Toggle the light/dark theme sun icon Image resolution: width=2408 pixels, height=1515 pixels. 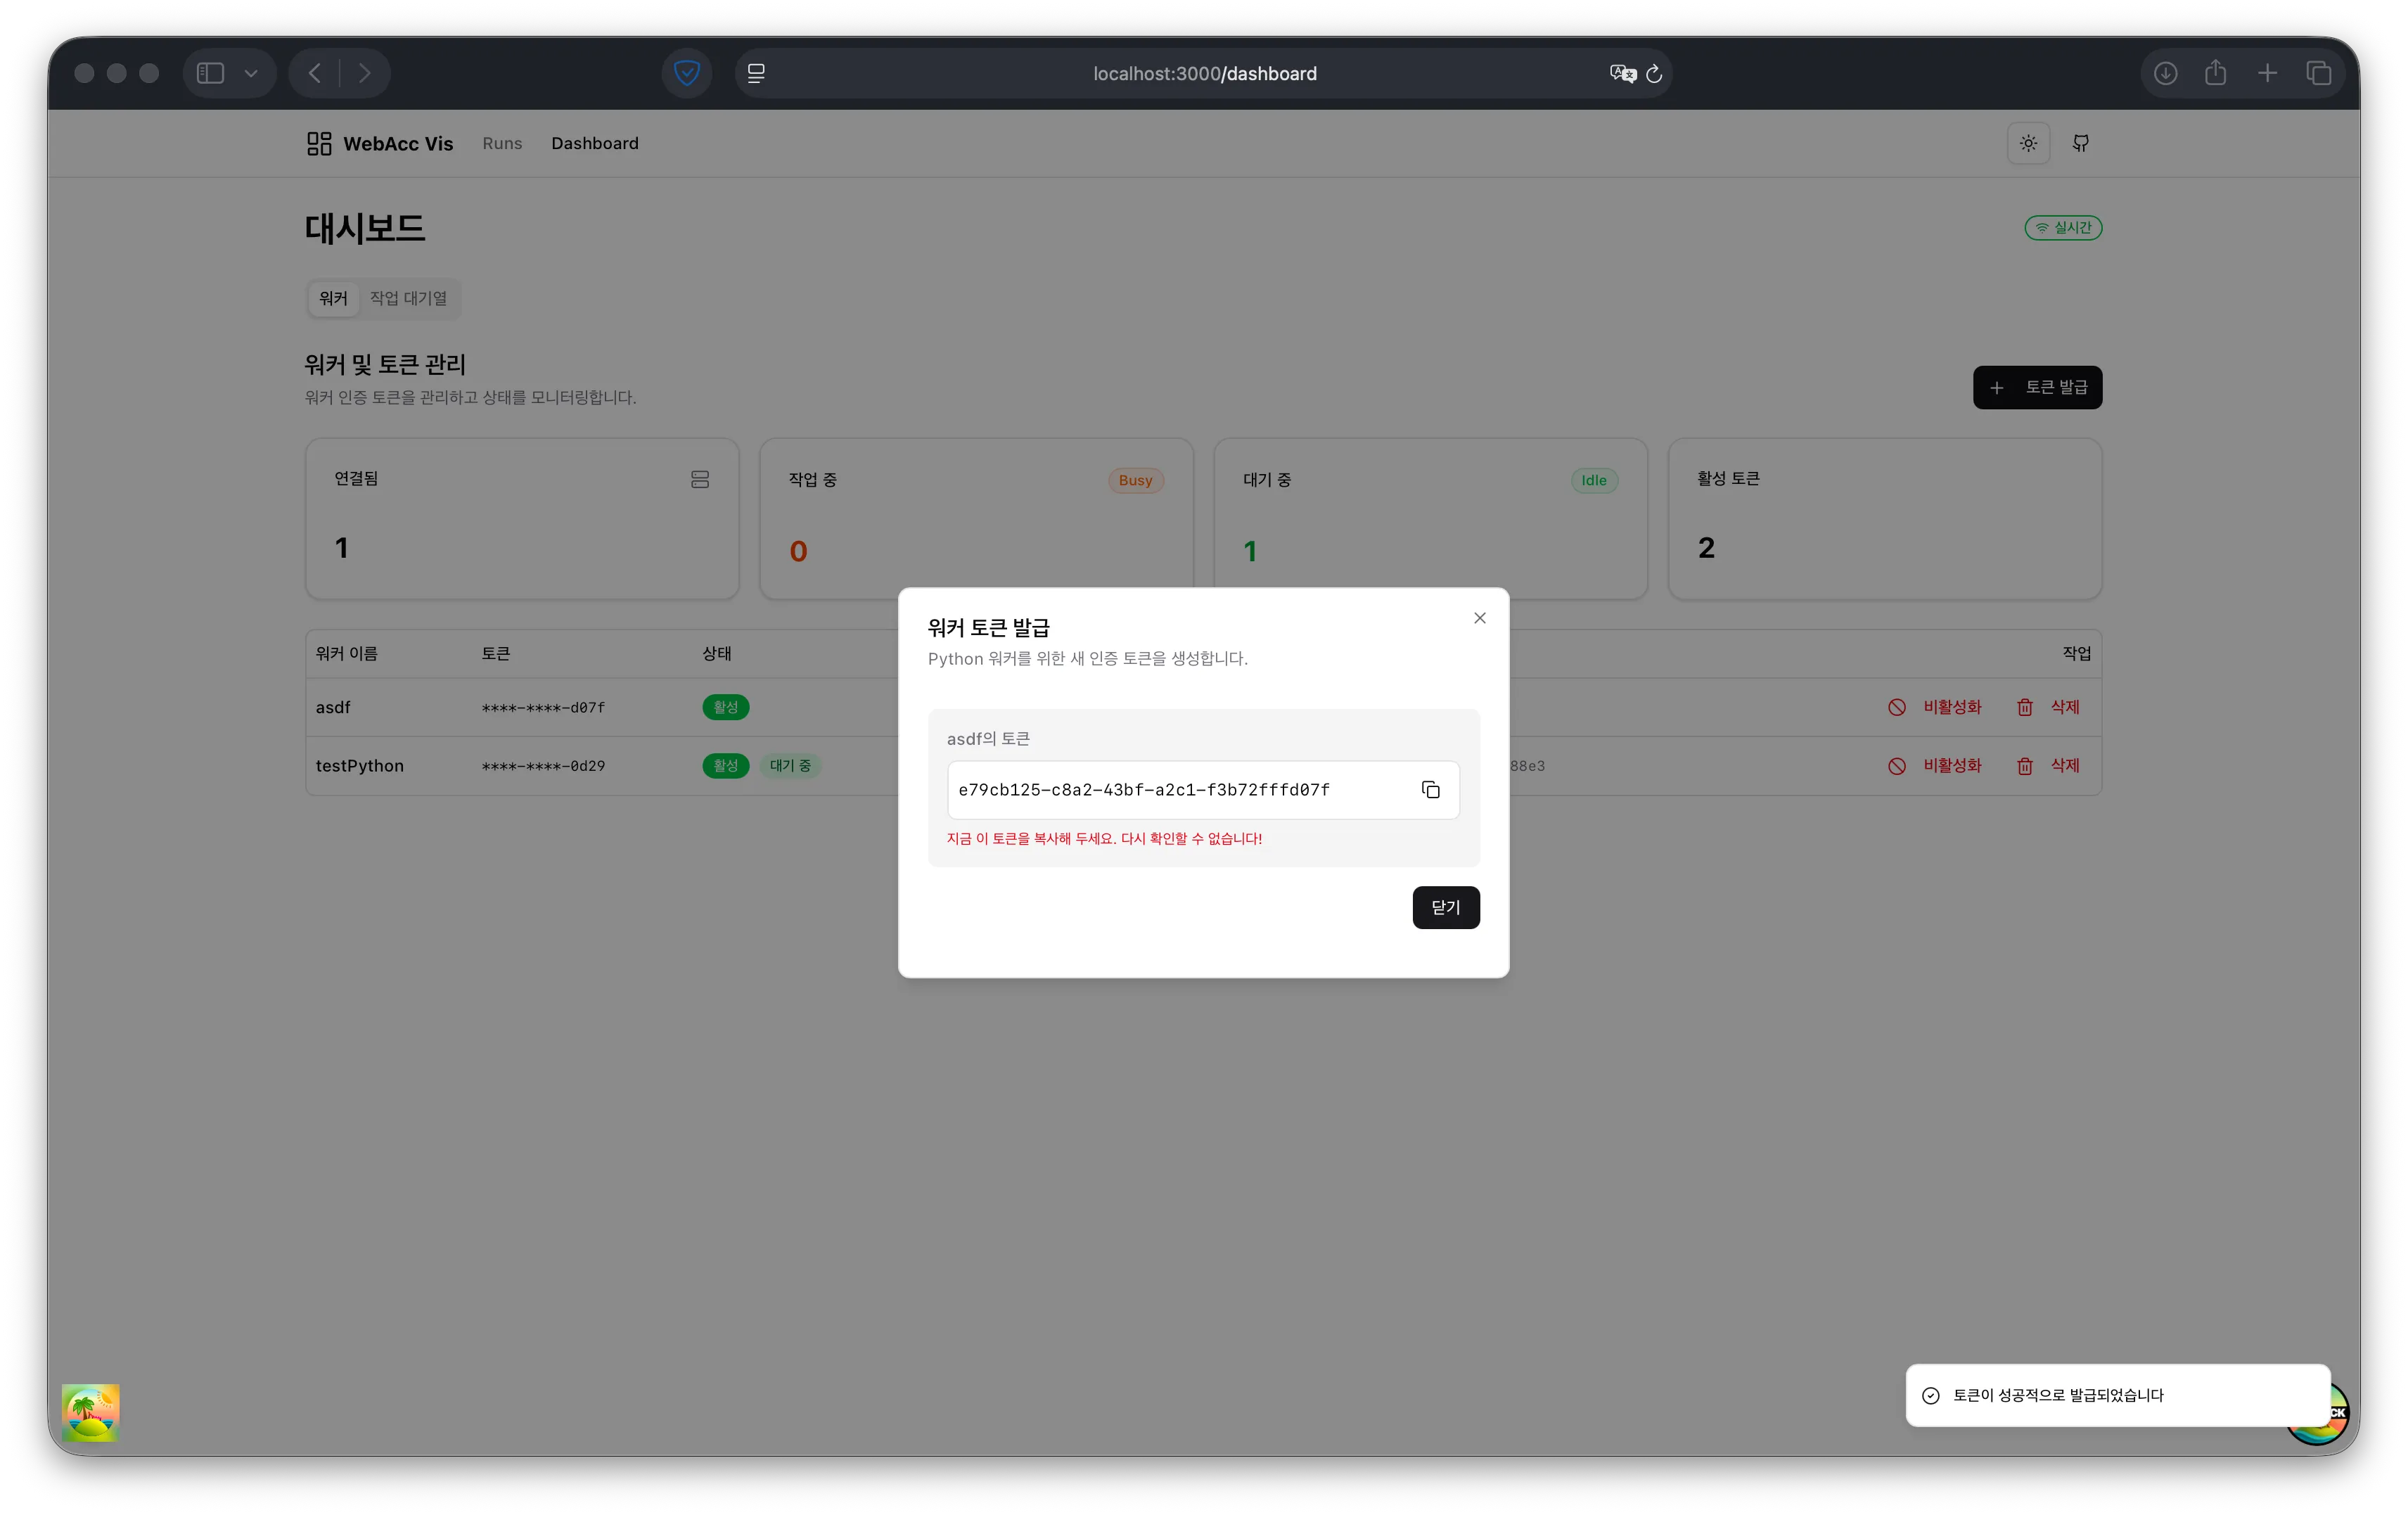(2028, 143)
